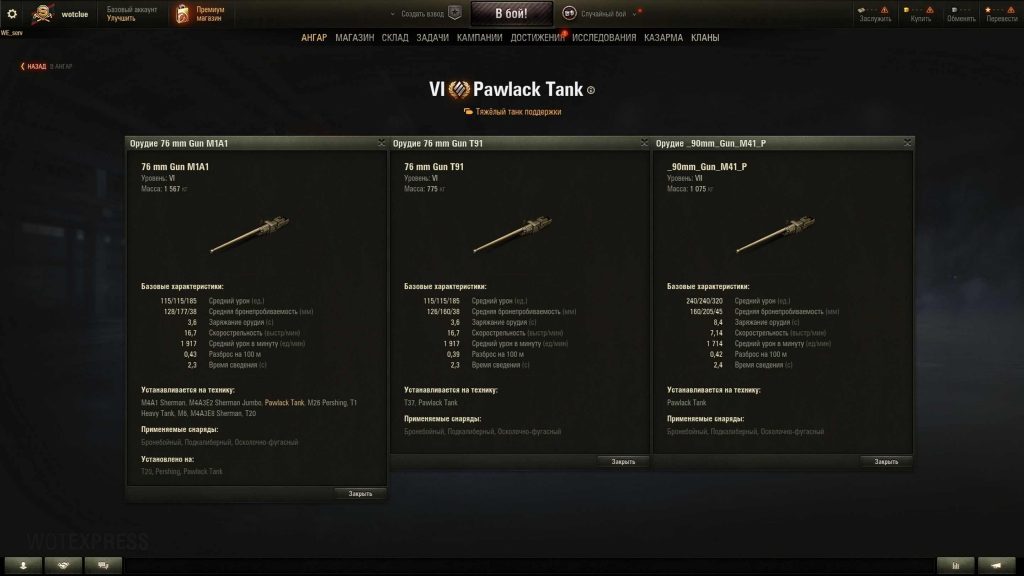This screenshot has height=576, width=1024.
Task: Click Закрыть in the 76 mm Gun M1A1 panel
Action: pyautogui.click(x=360, y=494)
